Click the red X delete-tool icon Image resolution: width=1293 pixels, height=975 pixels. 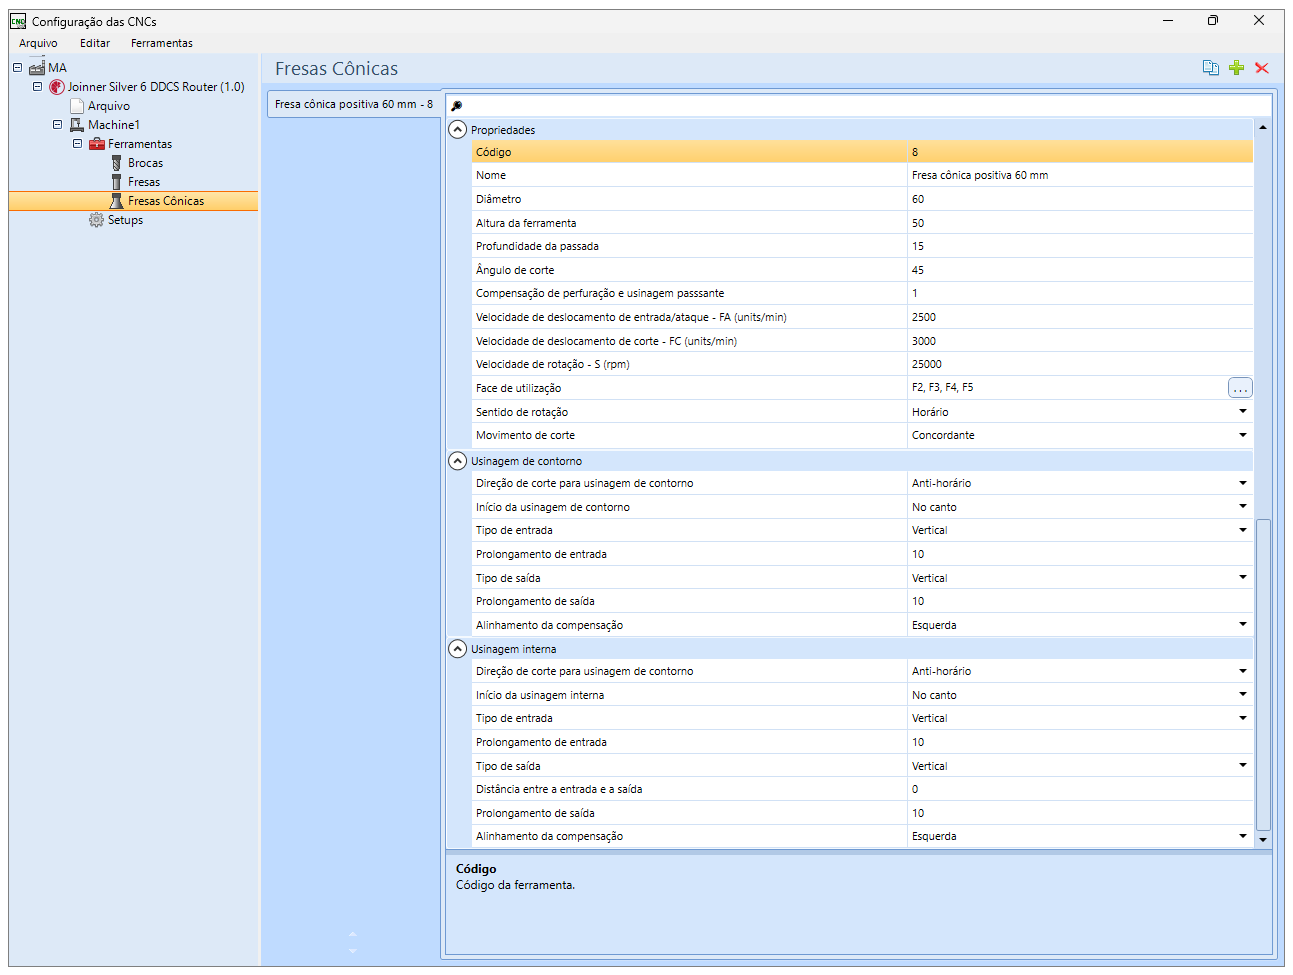[1262, 68]
